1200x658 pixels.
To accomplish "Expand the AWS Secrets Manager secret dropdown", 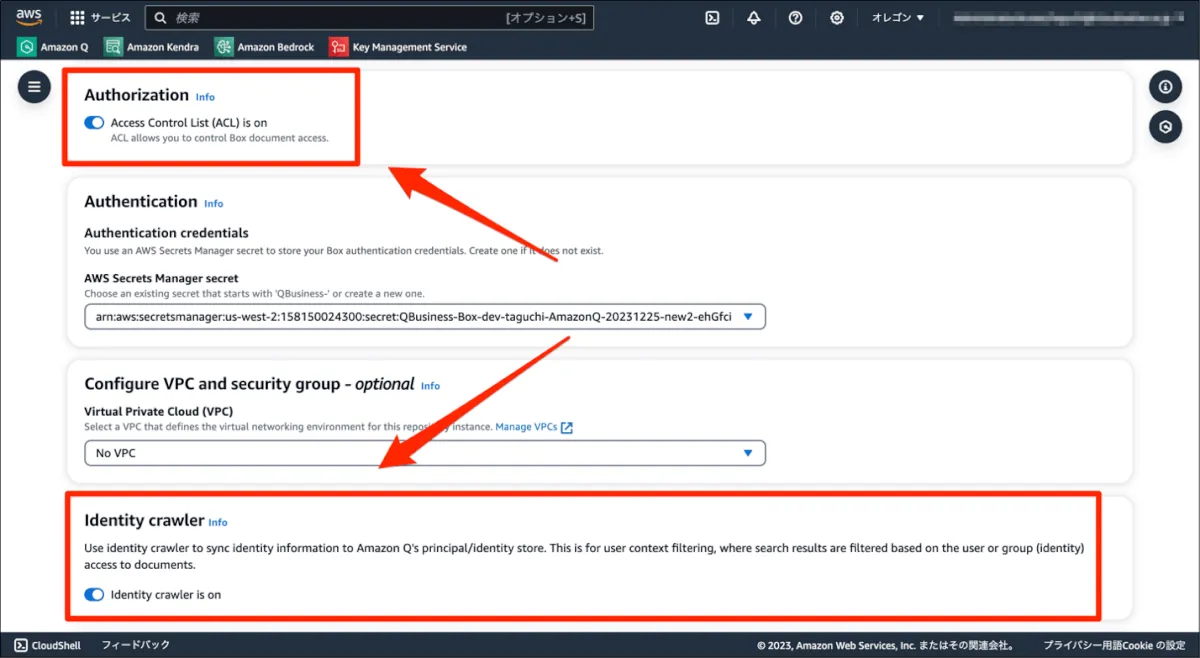I will coord(425,317).
